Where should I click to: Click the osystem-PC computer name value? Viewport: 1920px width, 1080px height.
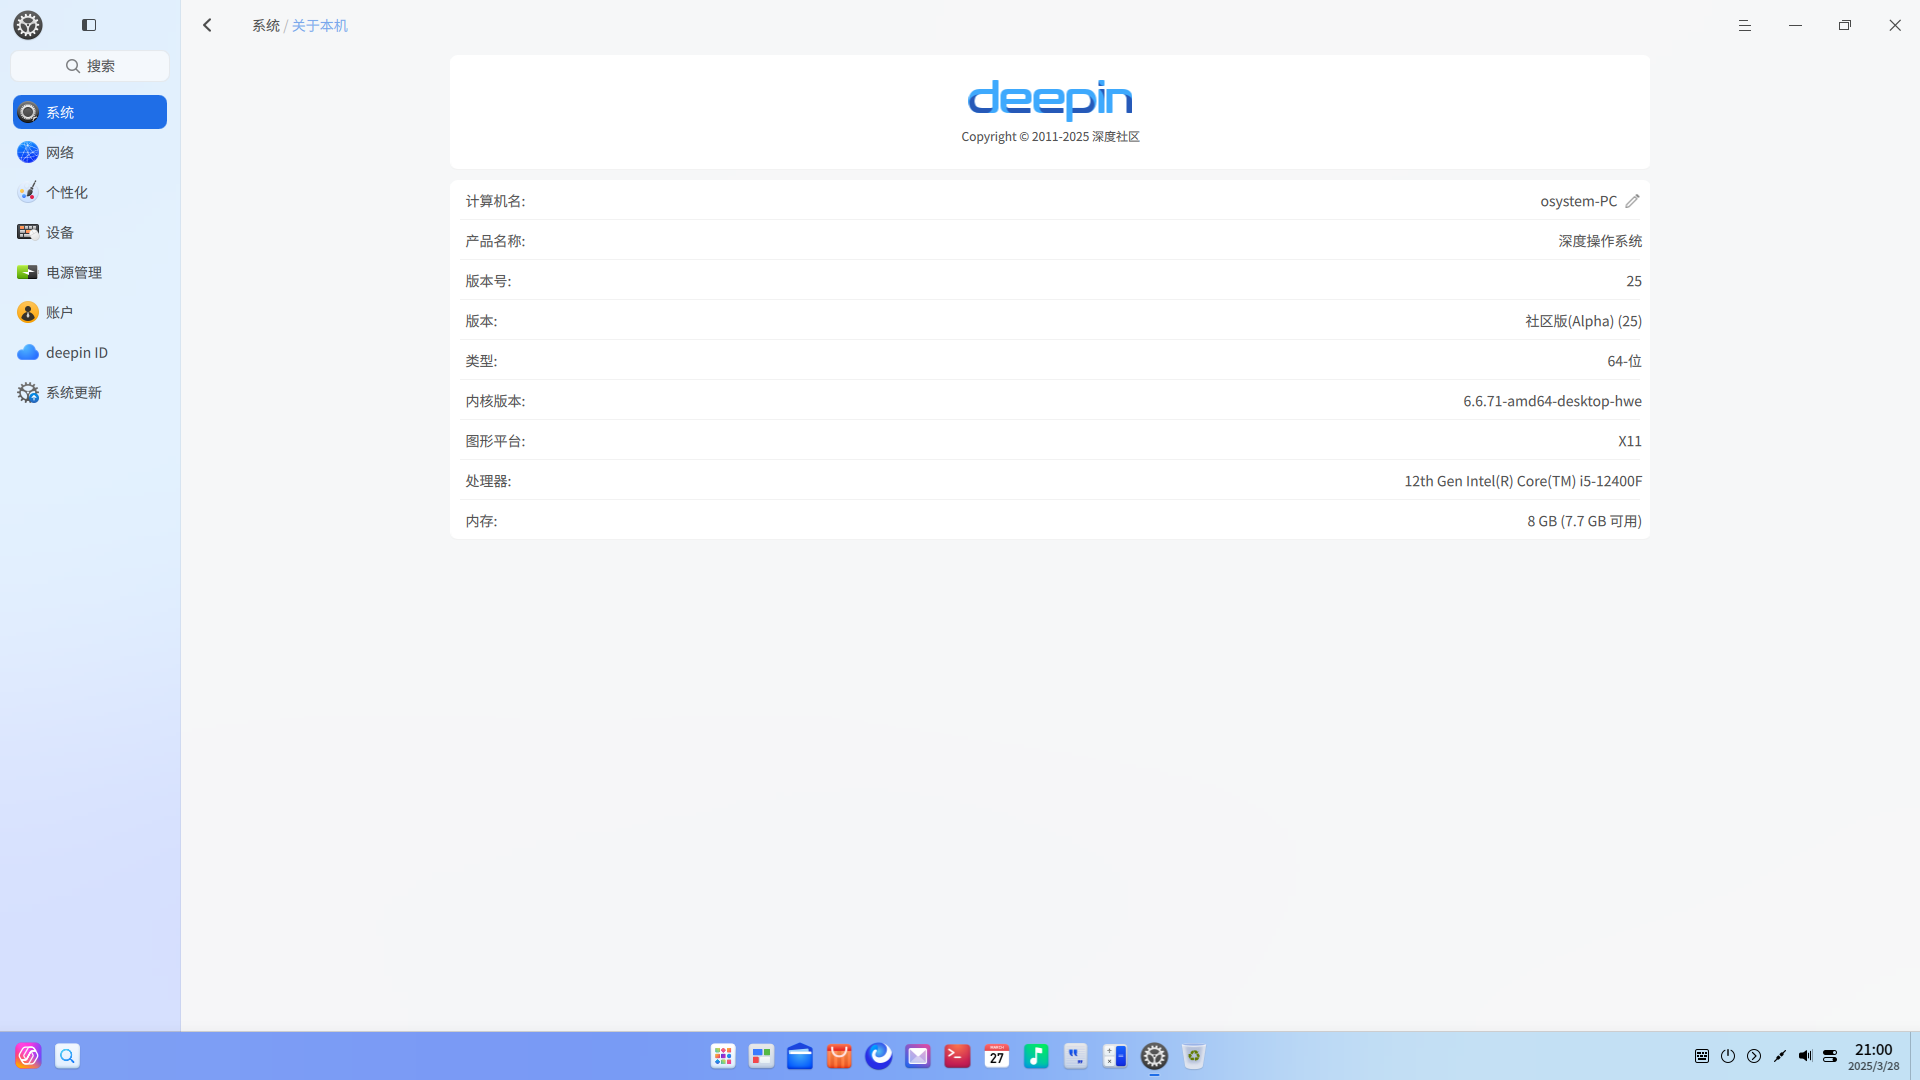pos(1578,201)
